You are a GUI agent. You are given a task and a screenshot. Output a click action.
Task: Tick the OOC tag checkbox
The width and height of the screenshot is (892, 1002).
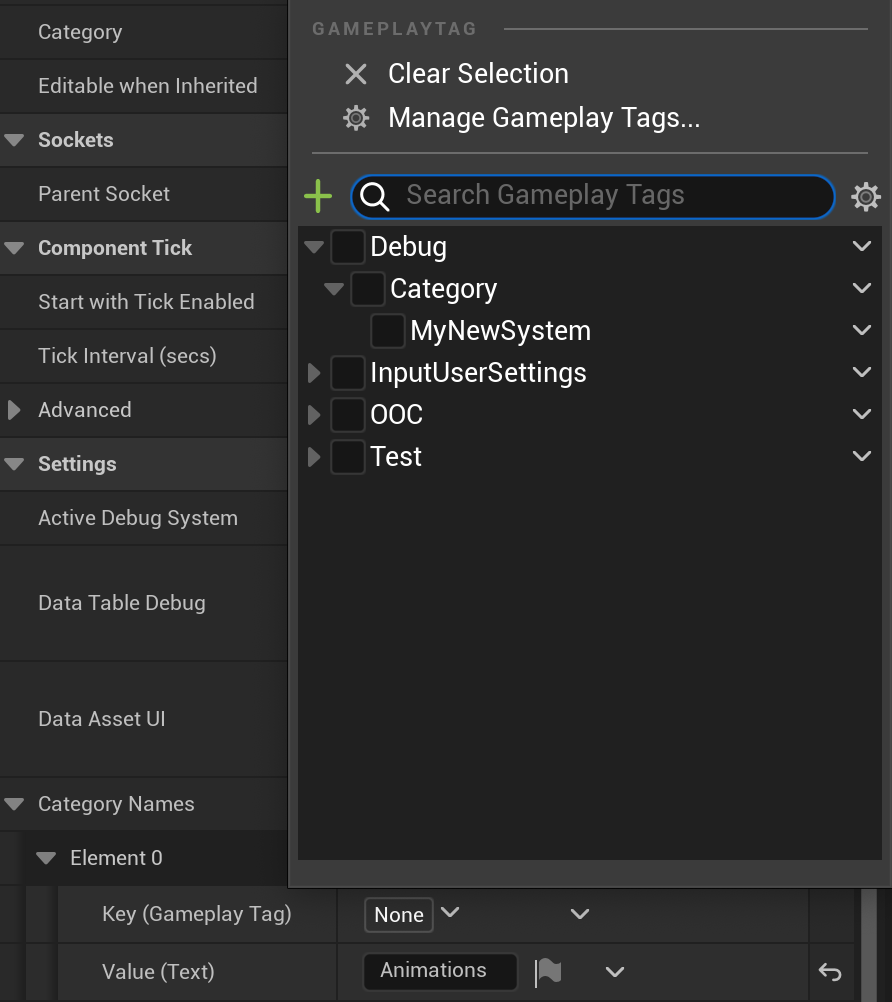coord(348,415)
